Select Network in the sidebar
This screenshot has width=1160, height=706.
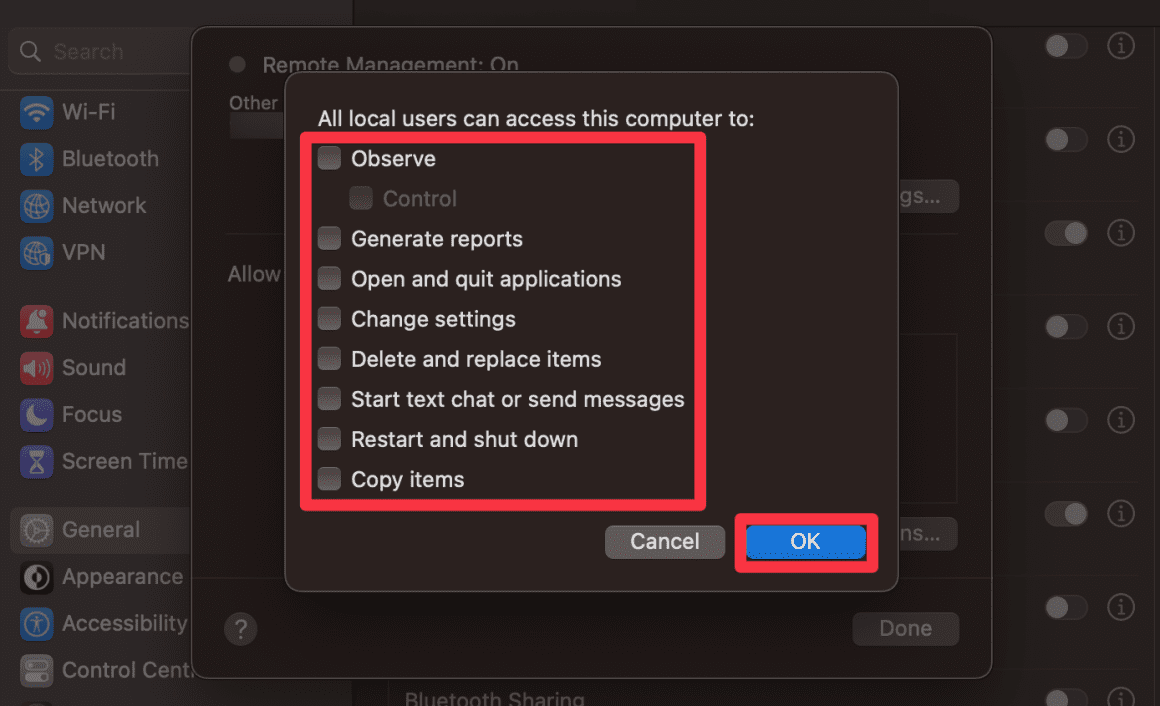pos(105,205)
